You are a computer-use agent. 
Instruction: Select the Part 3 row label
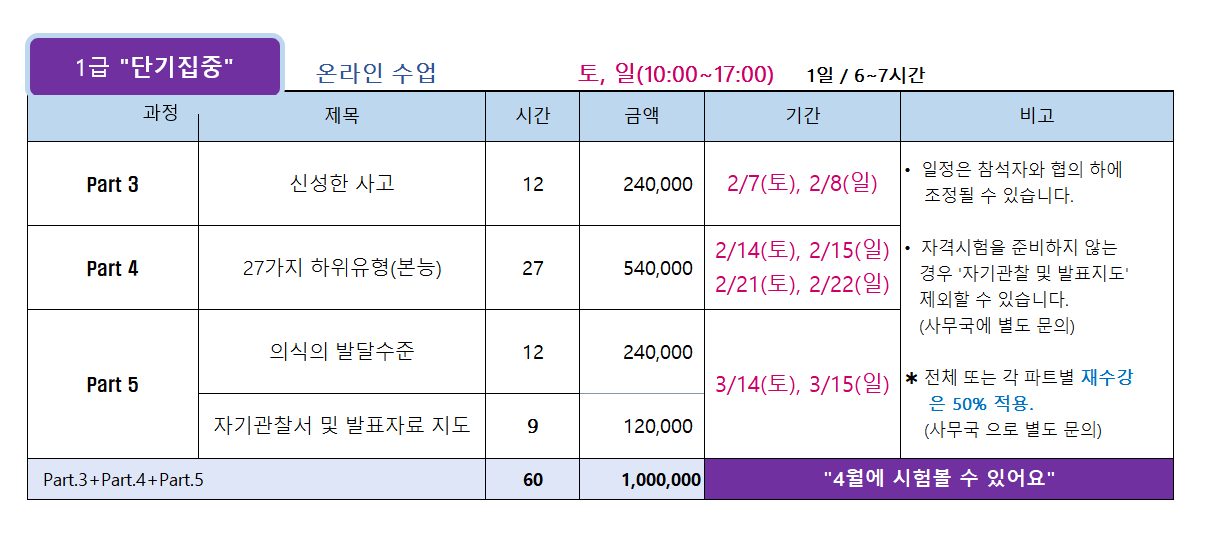(113, 184)
